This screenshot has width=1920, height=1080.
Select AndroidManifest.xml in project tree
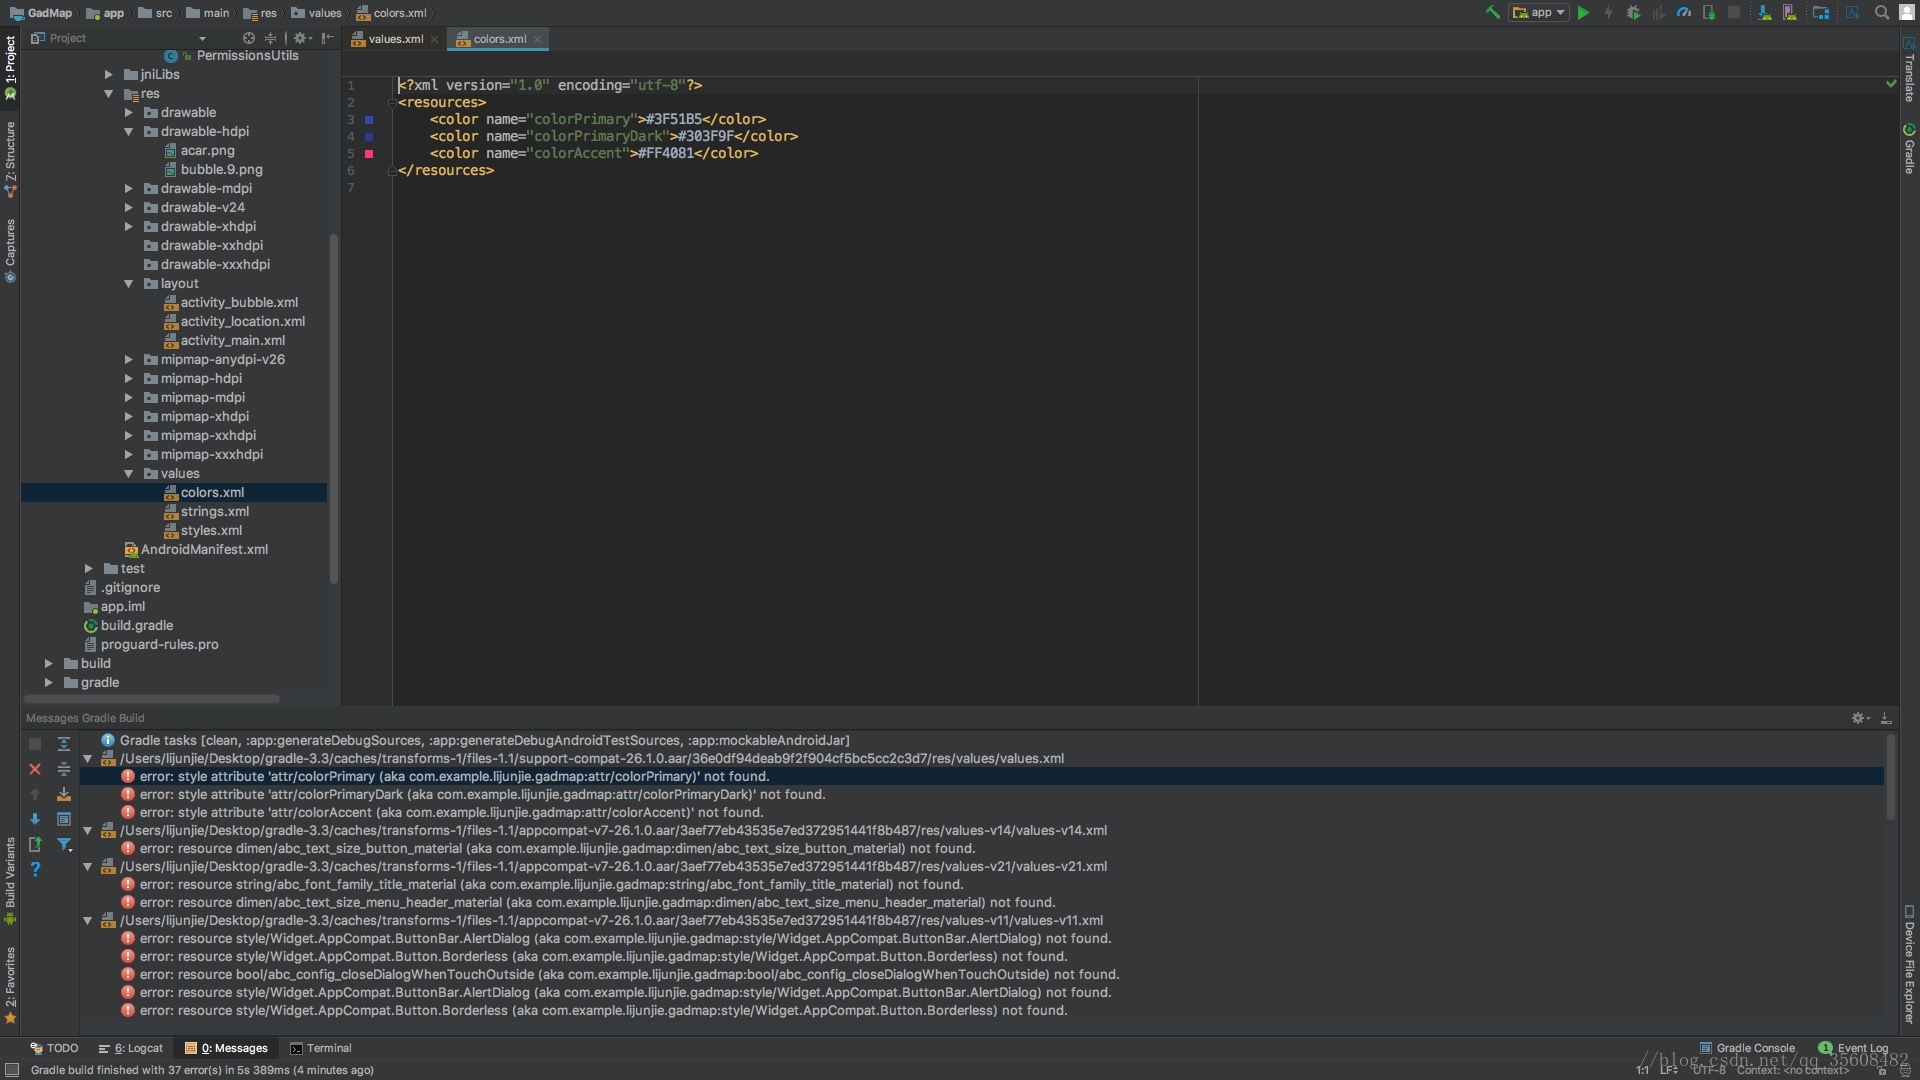pyautogui.click(x=196, y=550)
